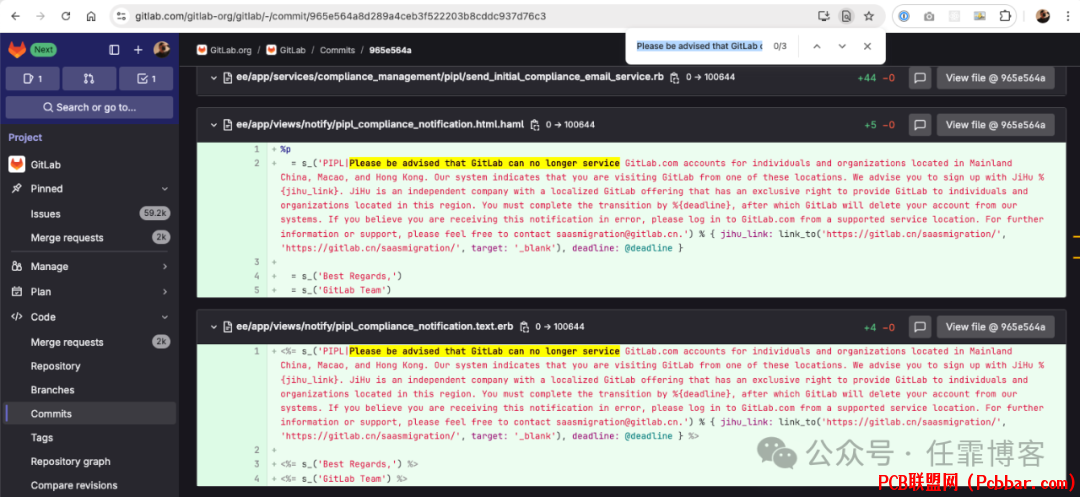View file for send_initial_compliance_email_service.rb
1080x497 pixels.
coord(995,78)
